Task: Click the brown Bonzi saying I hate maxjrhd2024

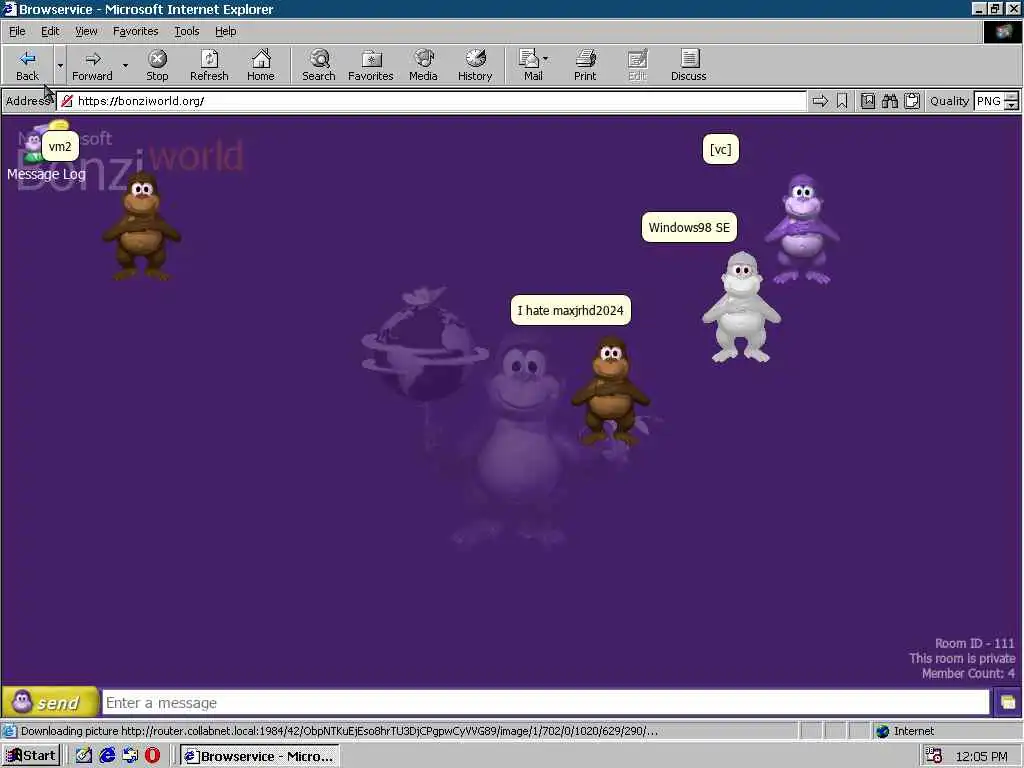Action: point(611,391)
